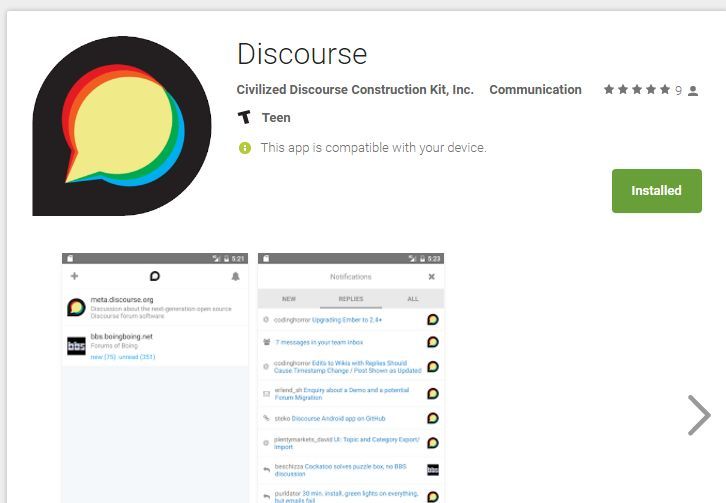Select the REPLIES tab in Notifications screenshot

(351, 299)
